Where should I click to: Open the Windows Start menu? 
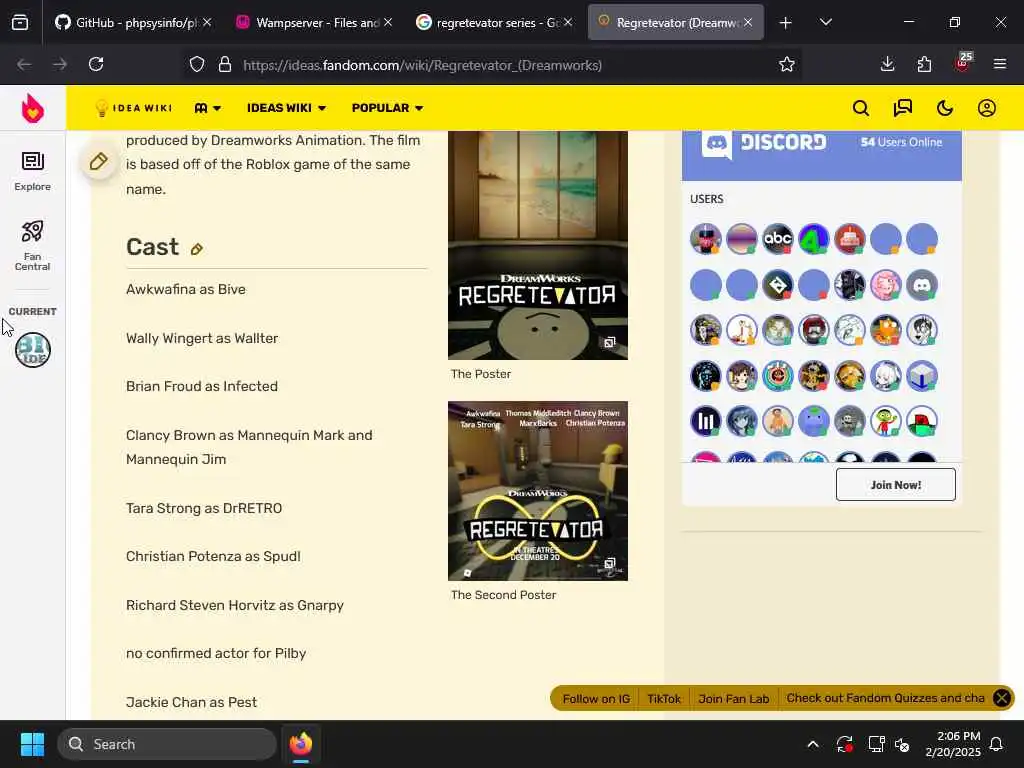point(33,744)
